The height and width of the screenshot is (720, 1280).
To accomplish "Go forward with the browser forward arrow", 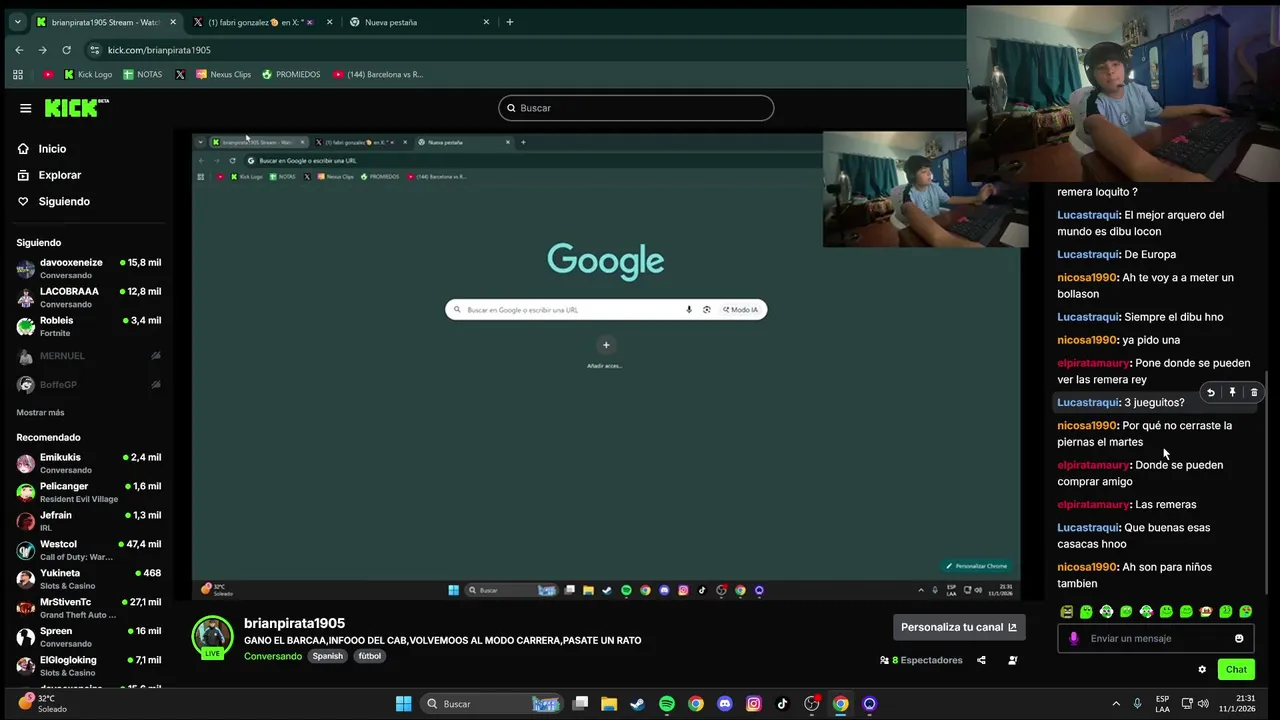I will pos(42,50).
